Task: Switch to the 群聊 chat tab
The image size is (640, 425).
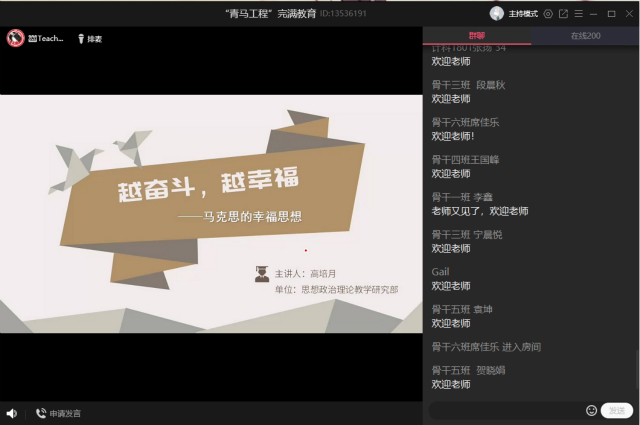Action: 477,36
